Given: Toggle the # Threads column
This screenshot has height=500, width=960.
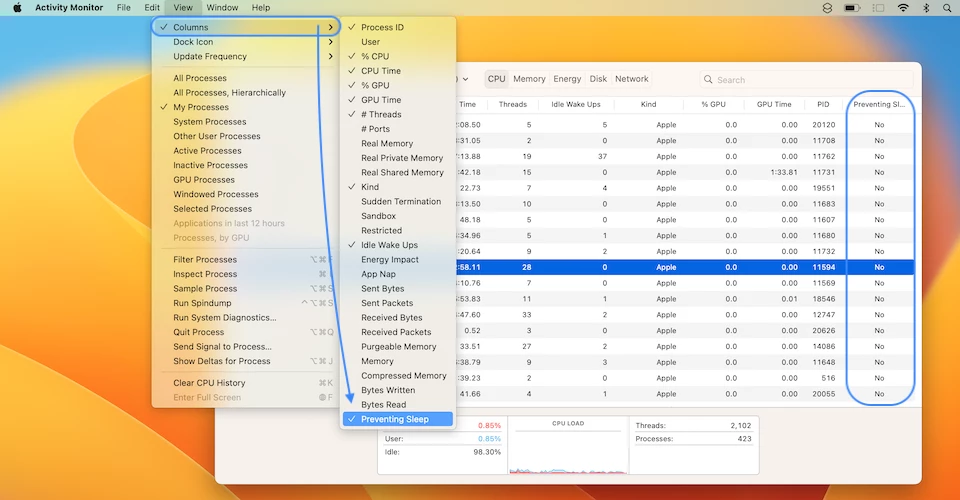Looking at the screenshot, I should click(398, 114).
